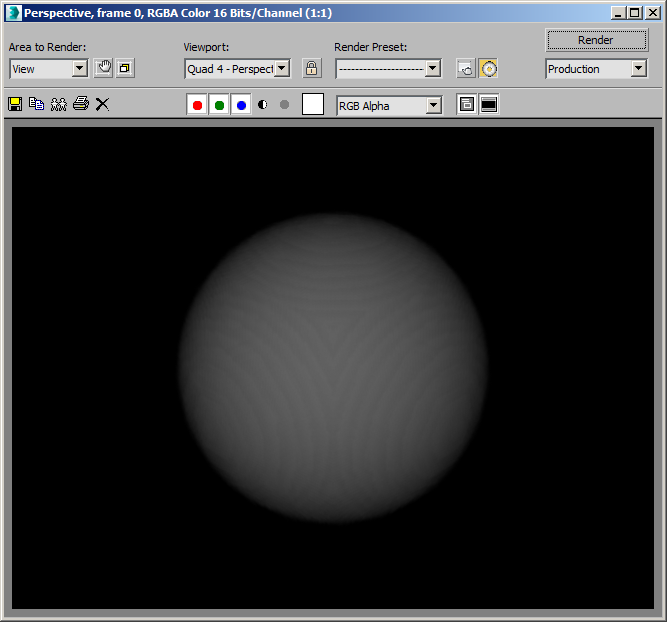Minimize the rendered frame window
The width and height of the screenshot is (667, 622).
[x=619, y=13]
